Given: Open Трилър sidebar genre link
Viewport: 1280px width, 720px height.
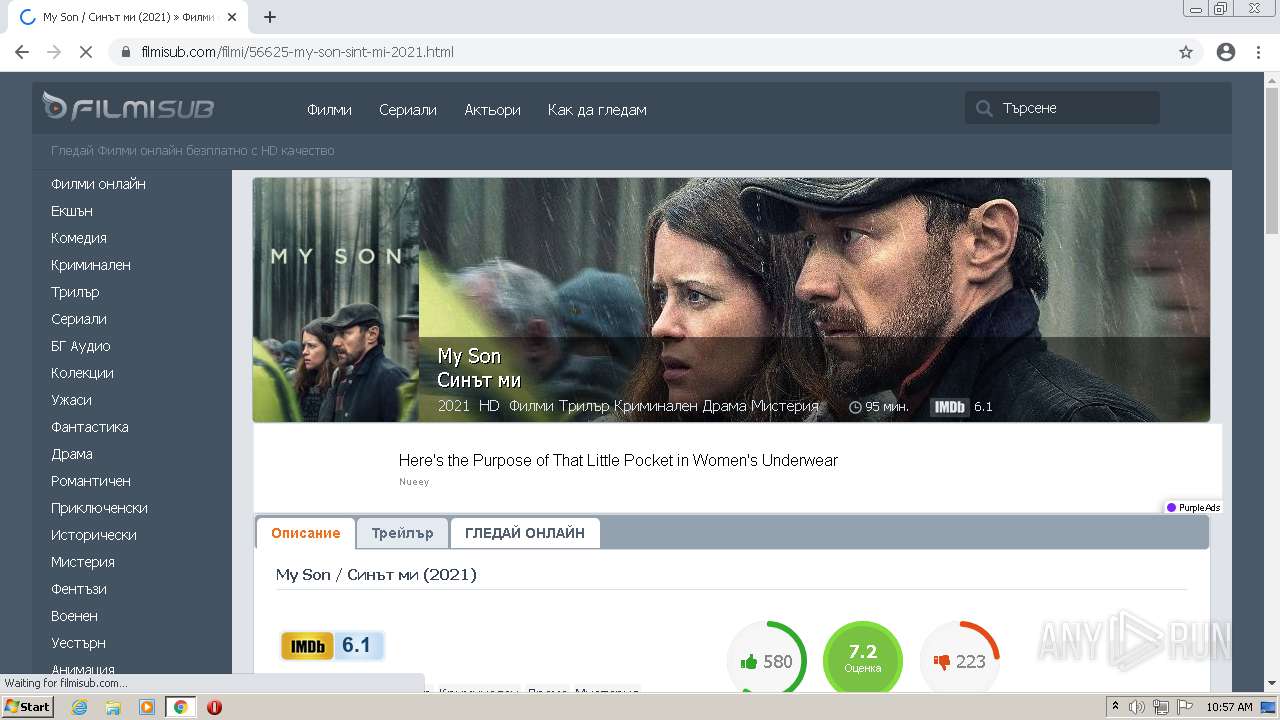Looking at the screenshot, I should coord(75,292).
